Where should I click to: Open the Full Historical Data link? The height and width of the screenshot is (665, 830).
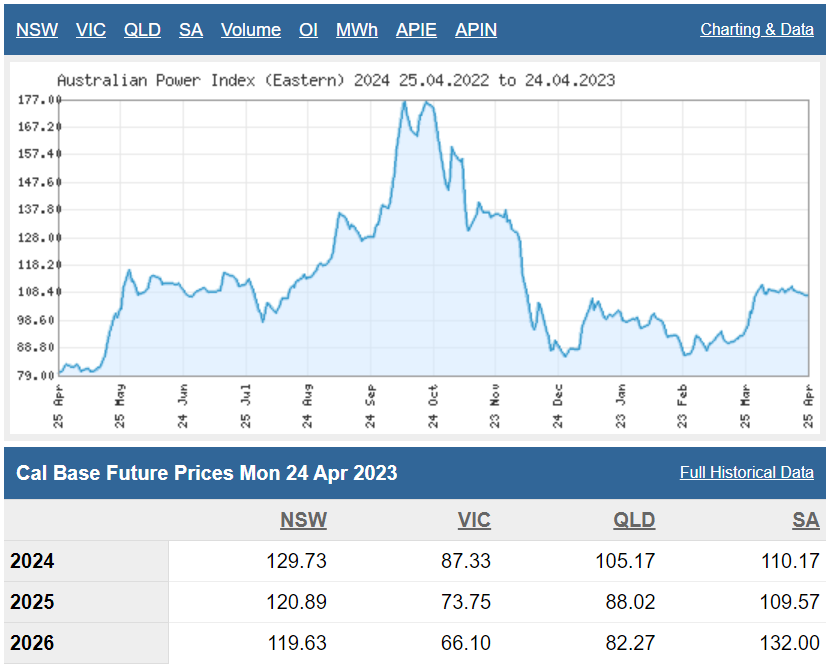747,473
